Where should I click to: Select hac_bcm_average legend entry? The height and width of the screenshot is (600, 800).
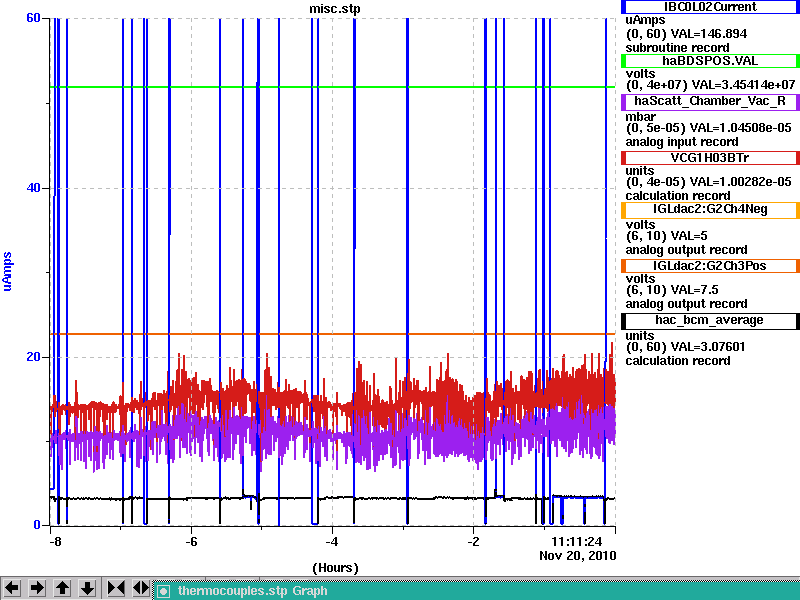tap(710, 320)
